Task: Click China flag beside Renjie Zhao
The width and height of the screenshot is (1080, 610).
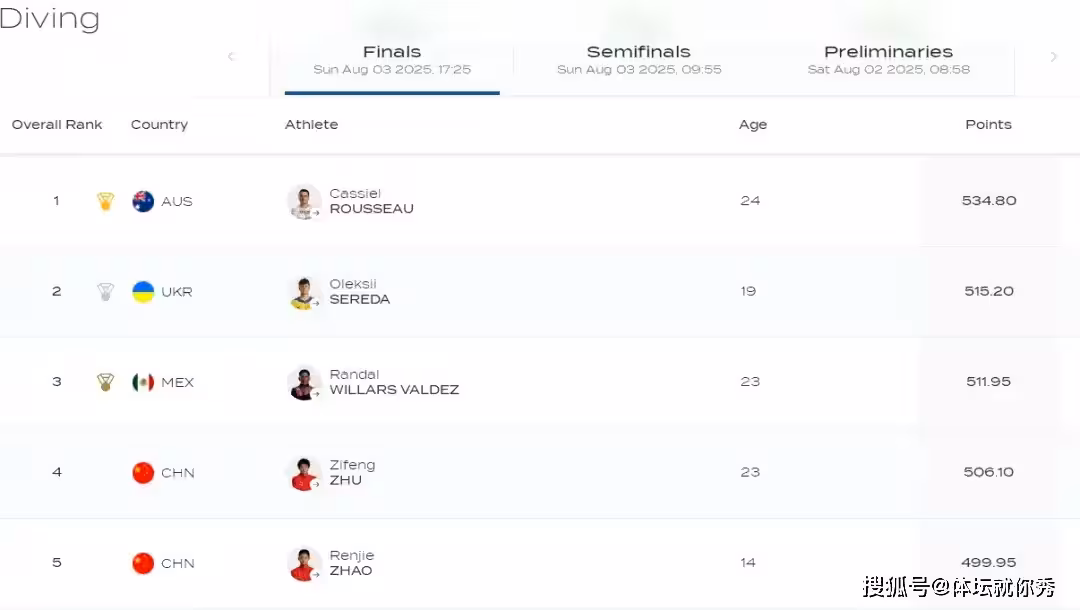Action: tap(143, 563)
